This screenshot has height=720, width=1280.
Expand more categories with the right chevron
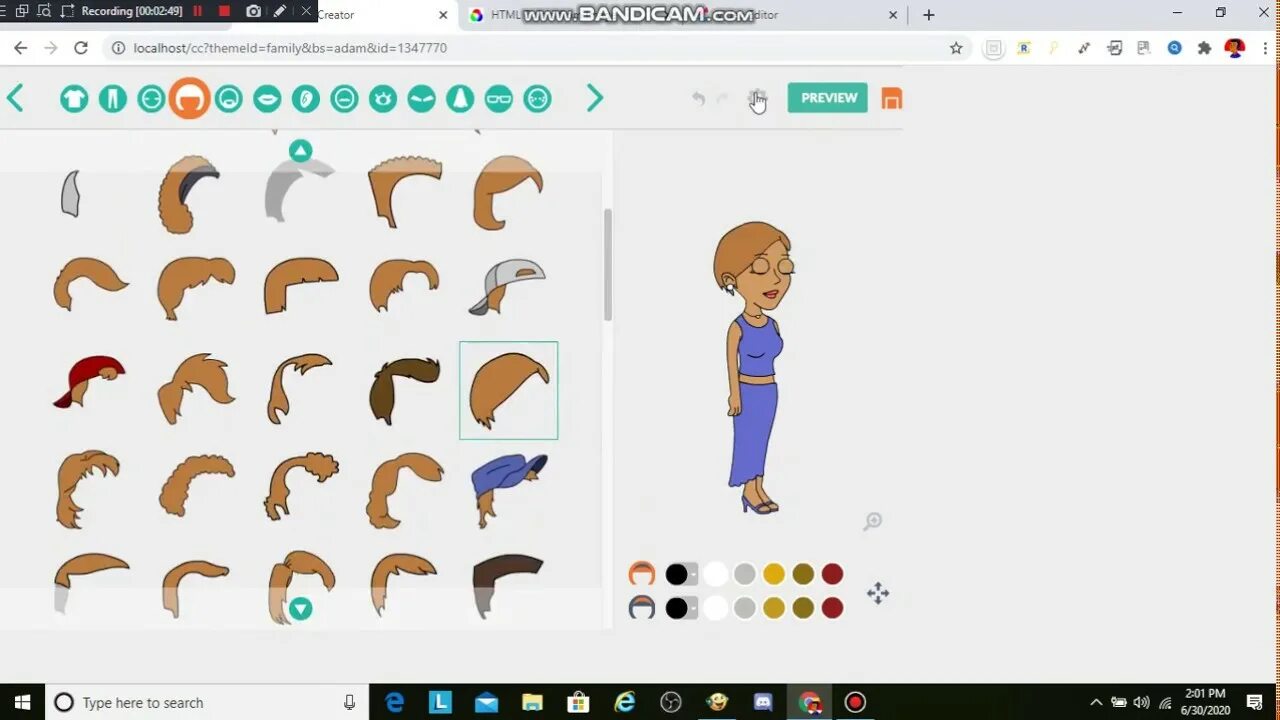[595, 98]
